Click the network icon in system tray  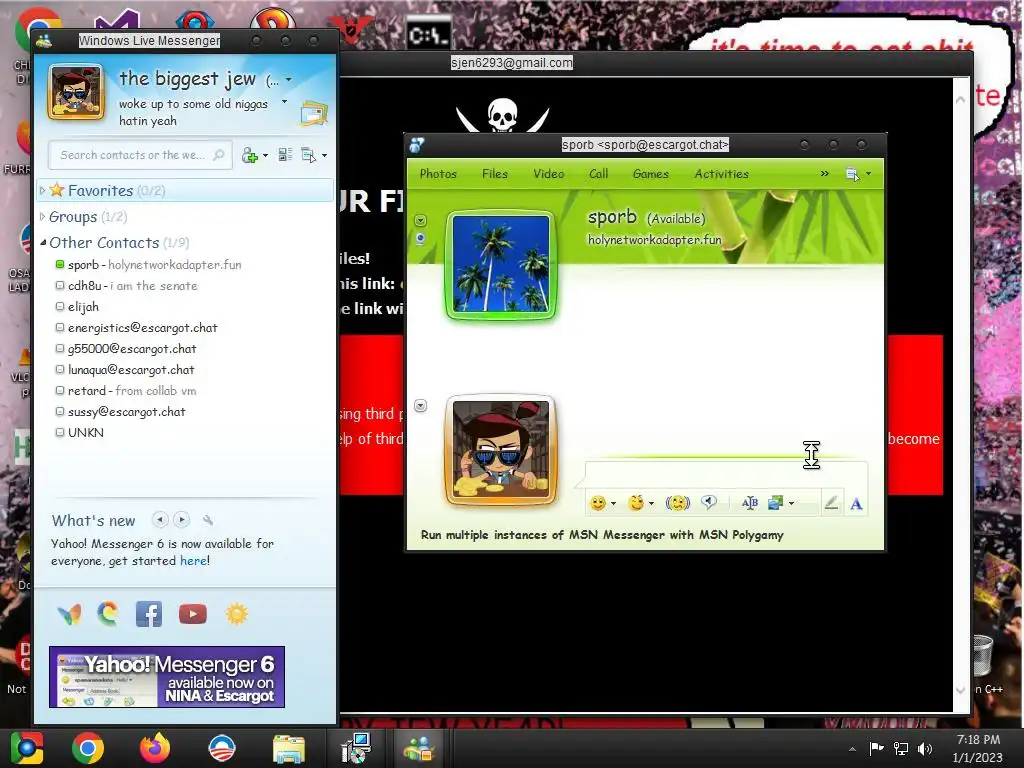point(901,748)
